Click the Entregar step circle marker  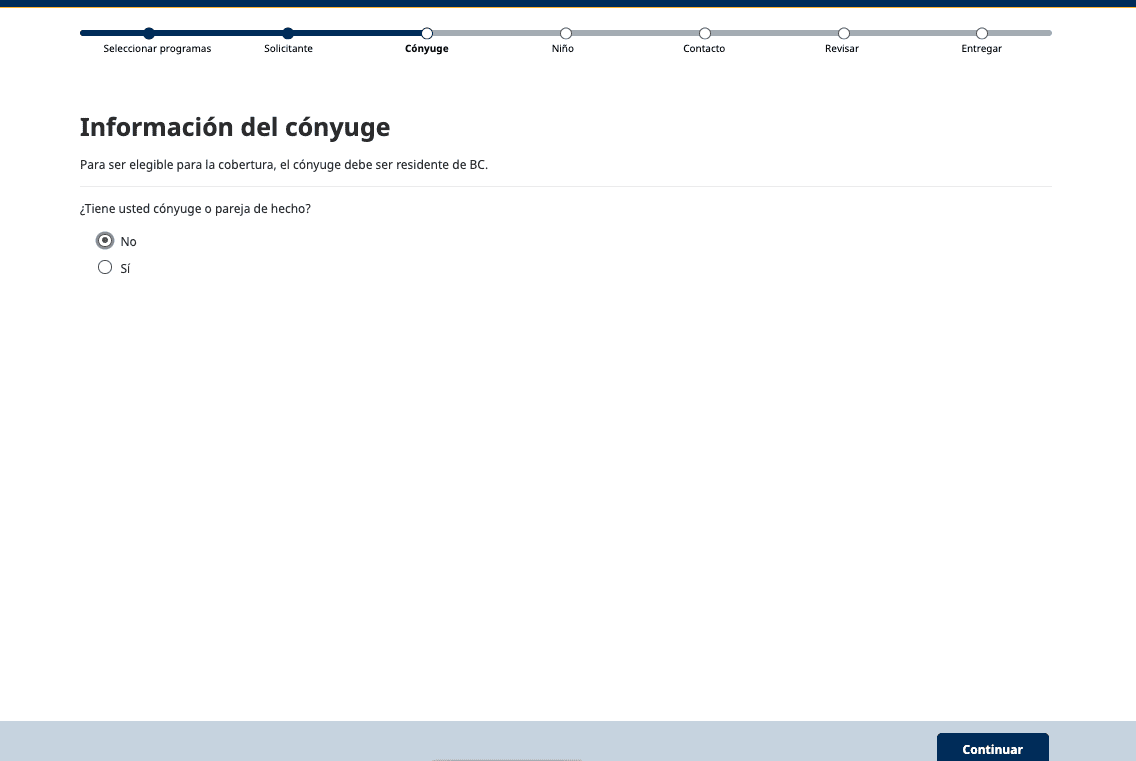(x=982, y=33)
